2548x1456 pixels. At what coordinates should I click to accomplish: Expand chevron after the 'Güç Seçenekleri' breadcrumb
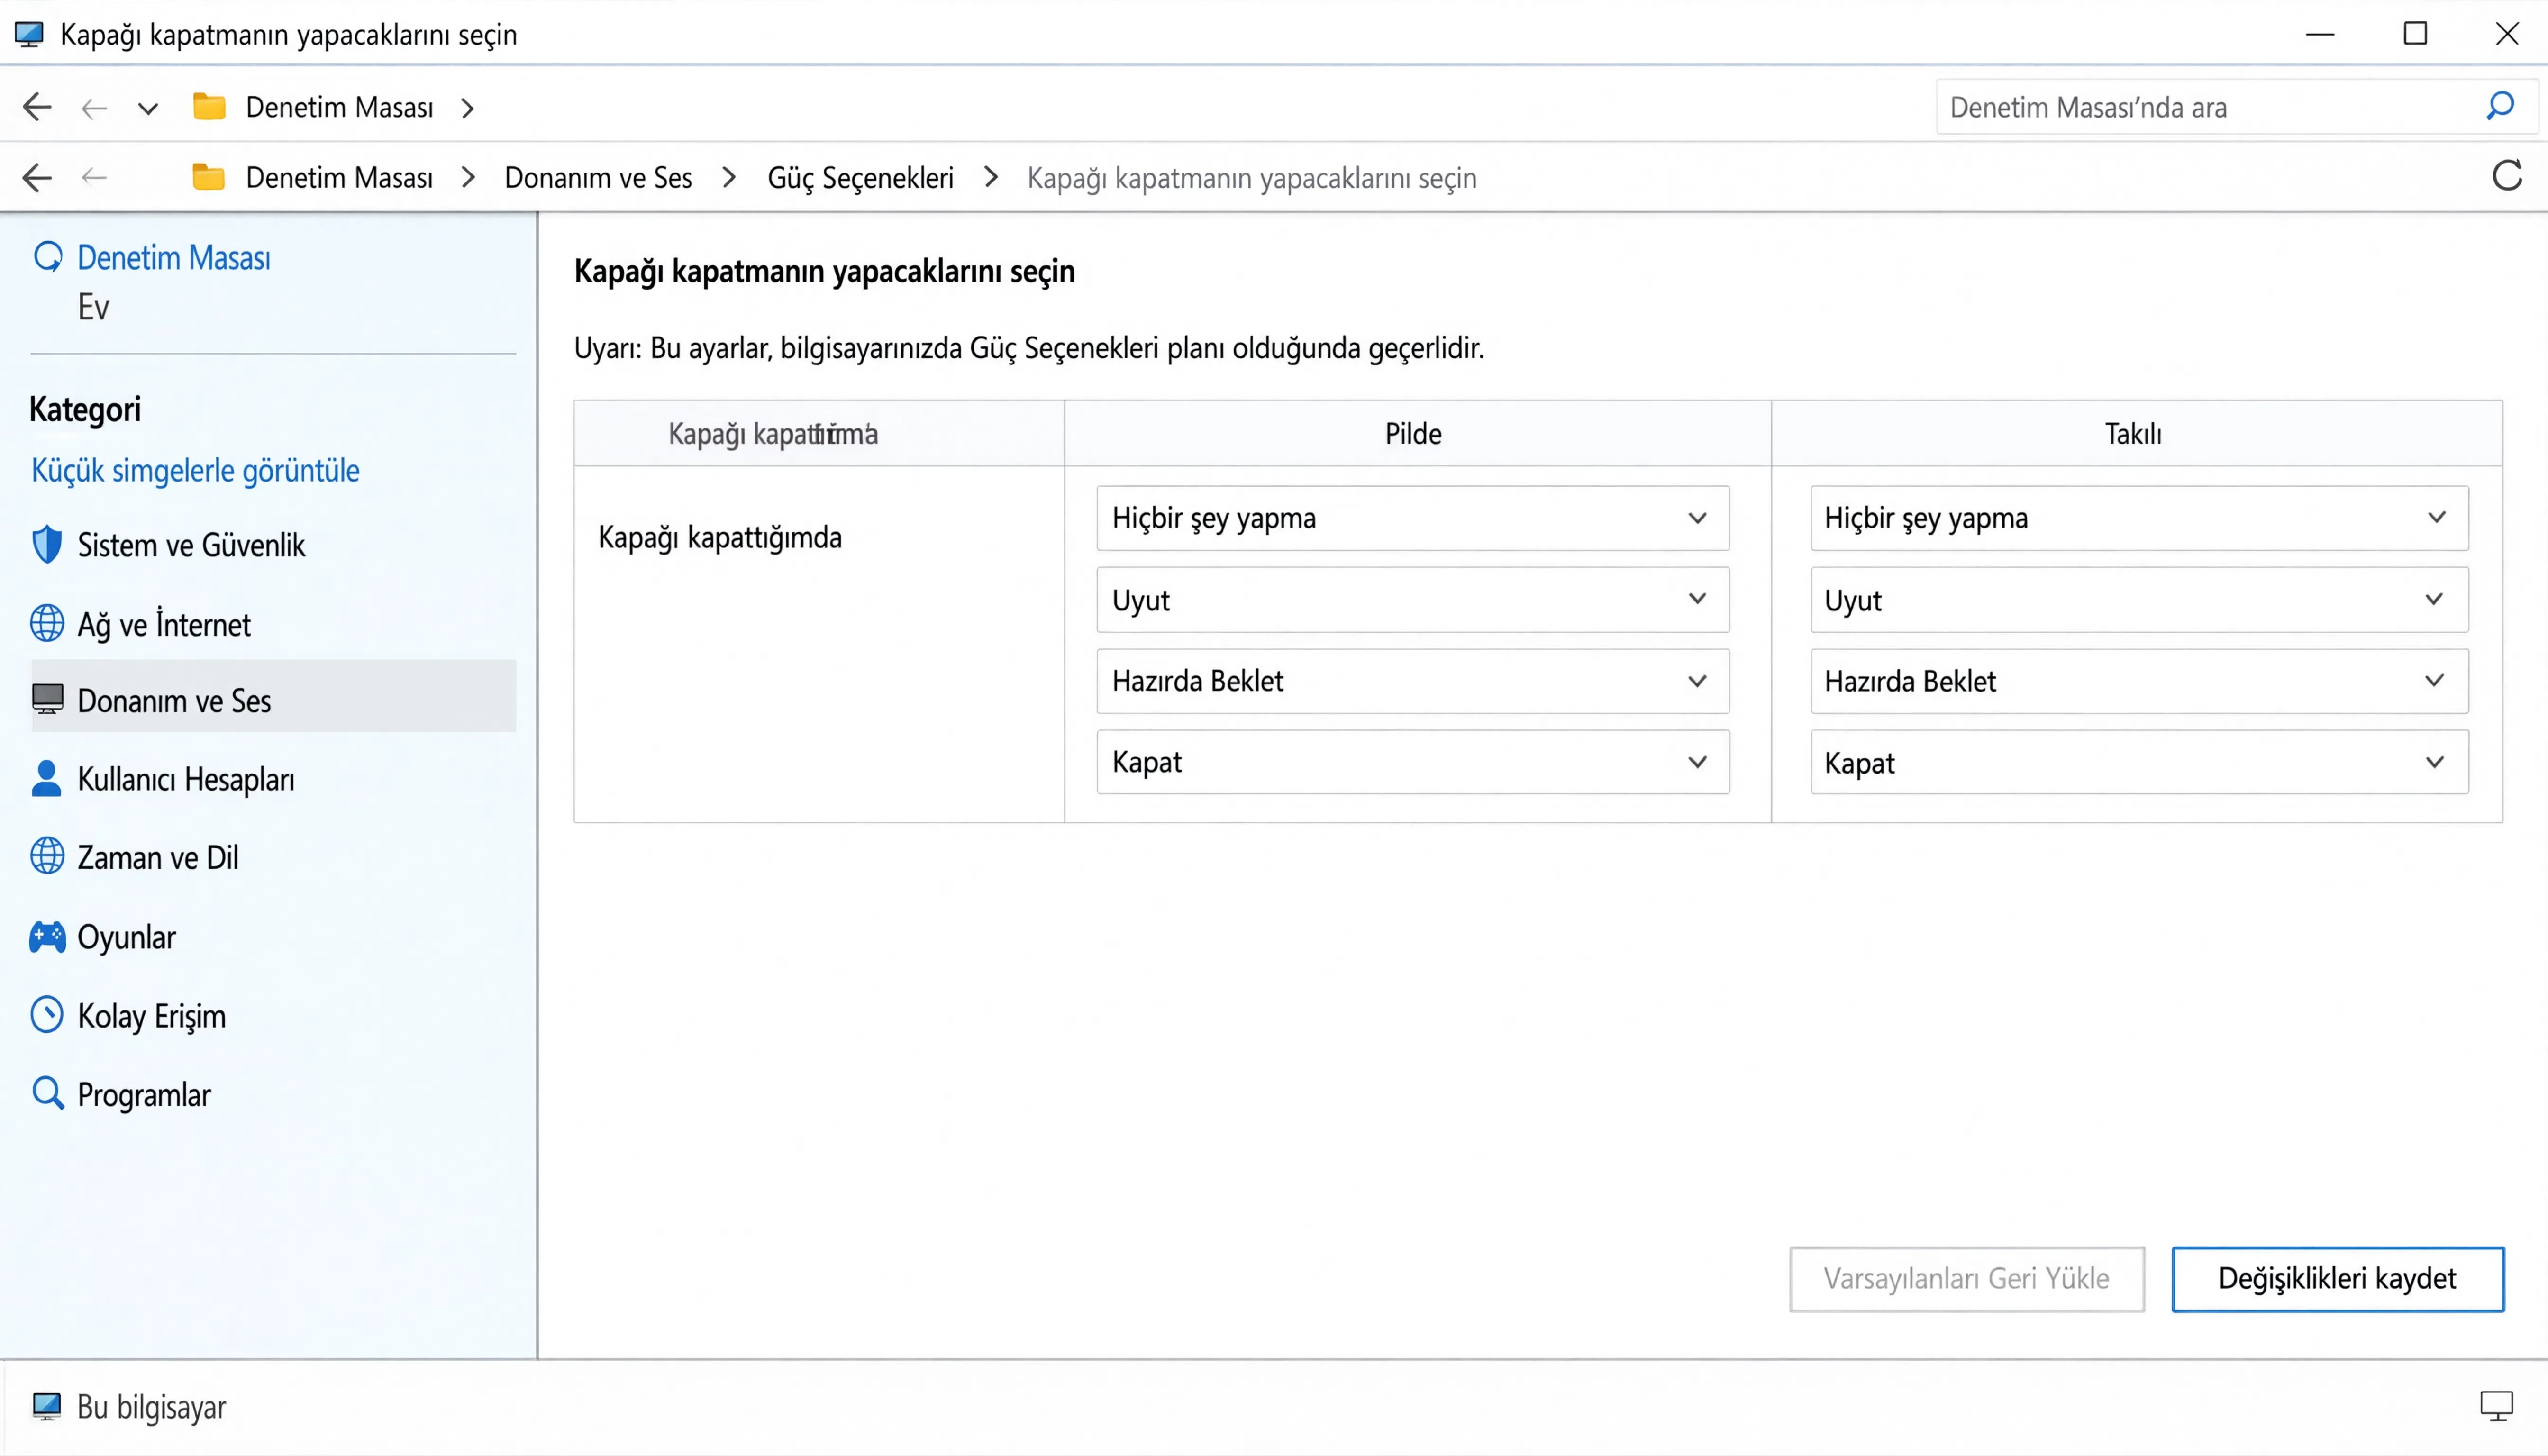click(x=991, y=177)
